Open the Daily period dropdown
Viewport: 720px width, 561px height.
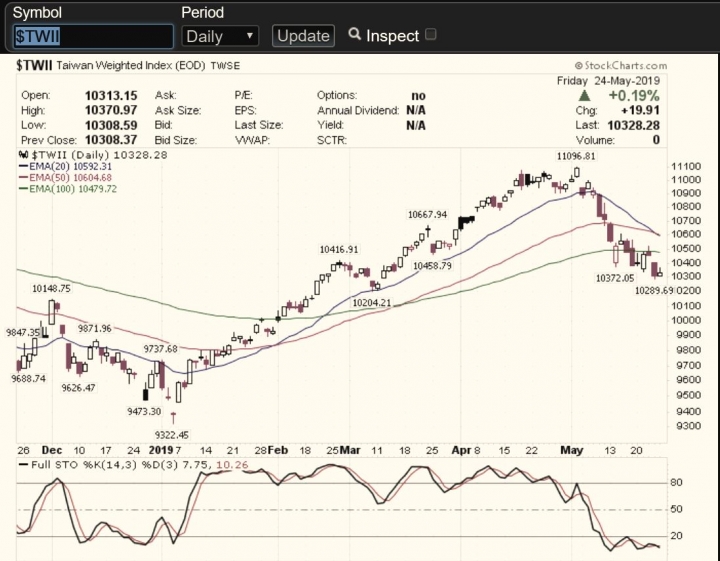click(220, 36)
